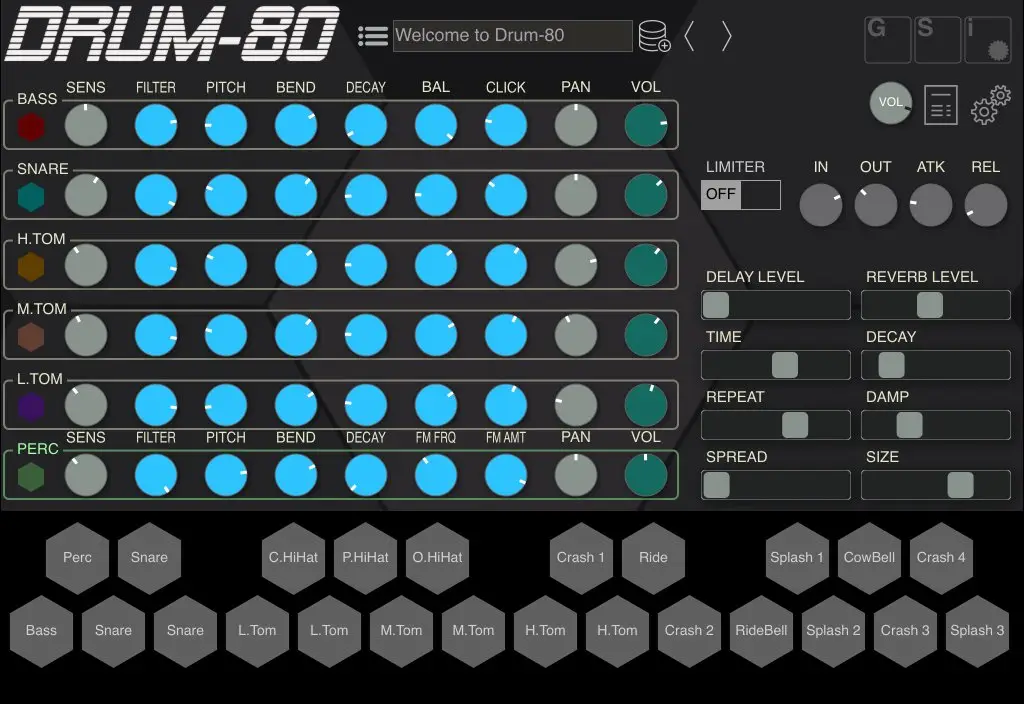Click the limiter OUT knob

click(876, 205)
